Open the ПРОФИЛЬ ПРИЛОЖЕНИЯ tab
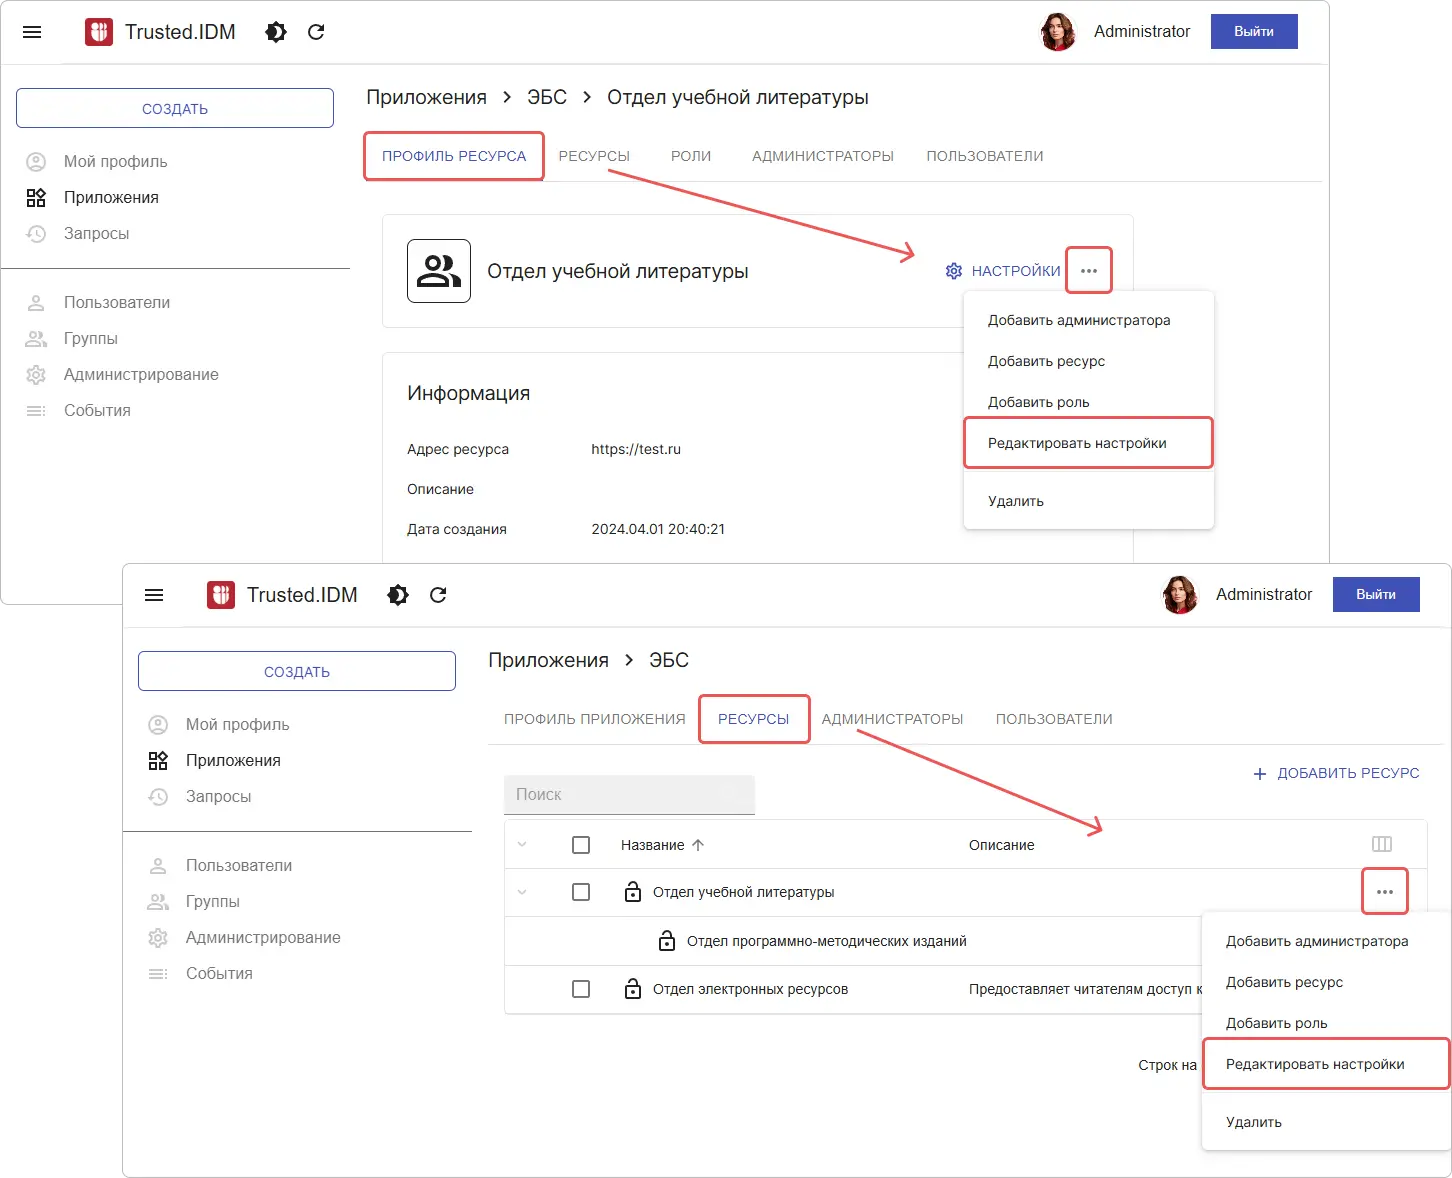The height and width of the screenshot is (1178, 1452). point(595,719)
